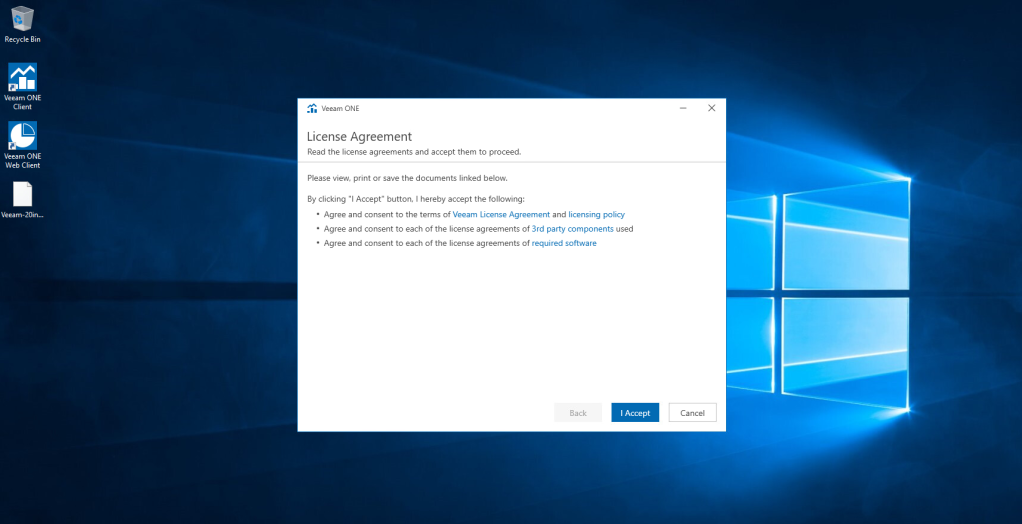Click the 'Veeam ONE' title bar text
Screen dimensions: 1022x524
coord(340,108)
